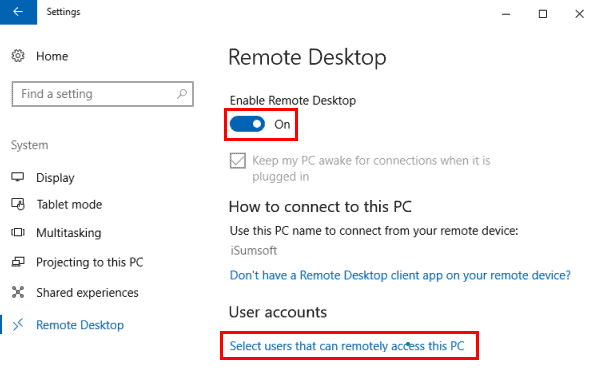Open Projecting to this PC settings
The image size is (596, 376).
tap(90, 262)
